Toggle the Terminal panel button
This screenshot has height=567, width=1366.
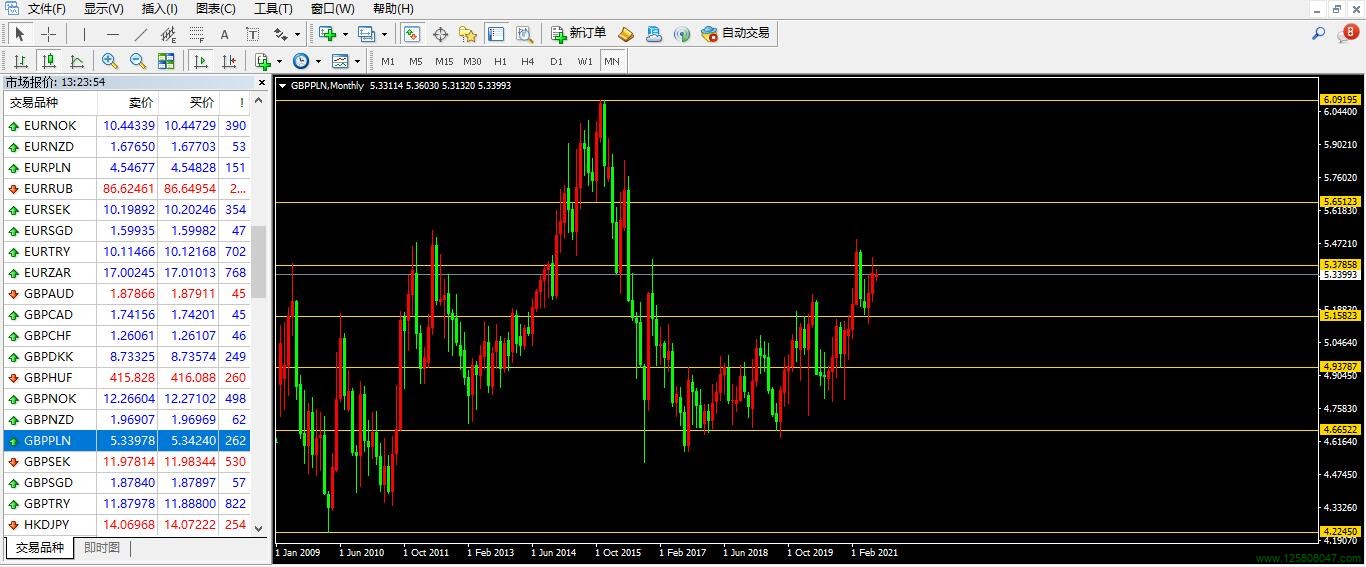496,34
